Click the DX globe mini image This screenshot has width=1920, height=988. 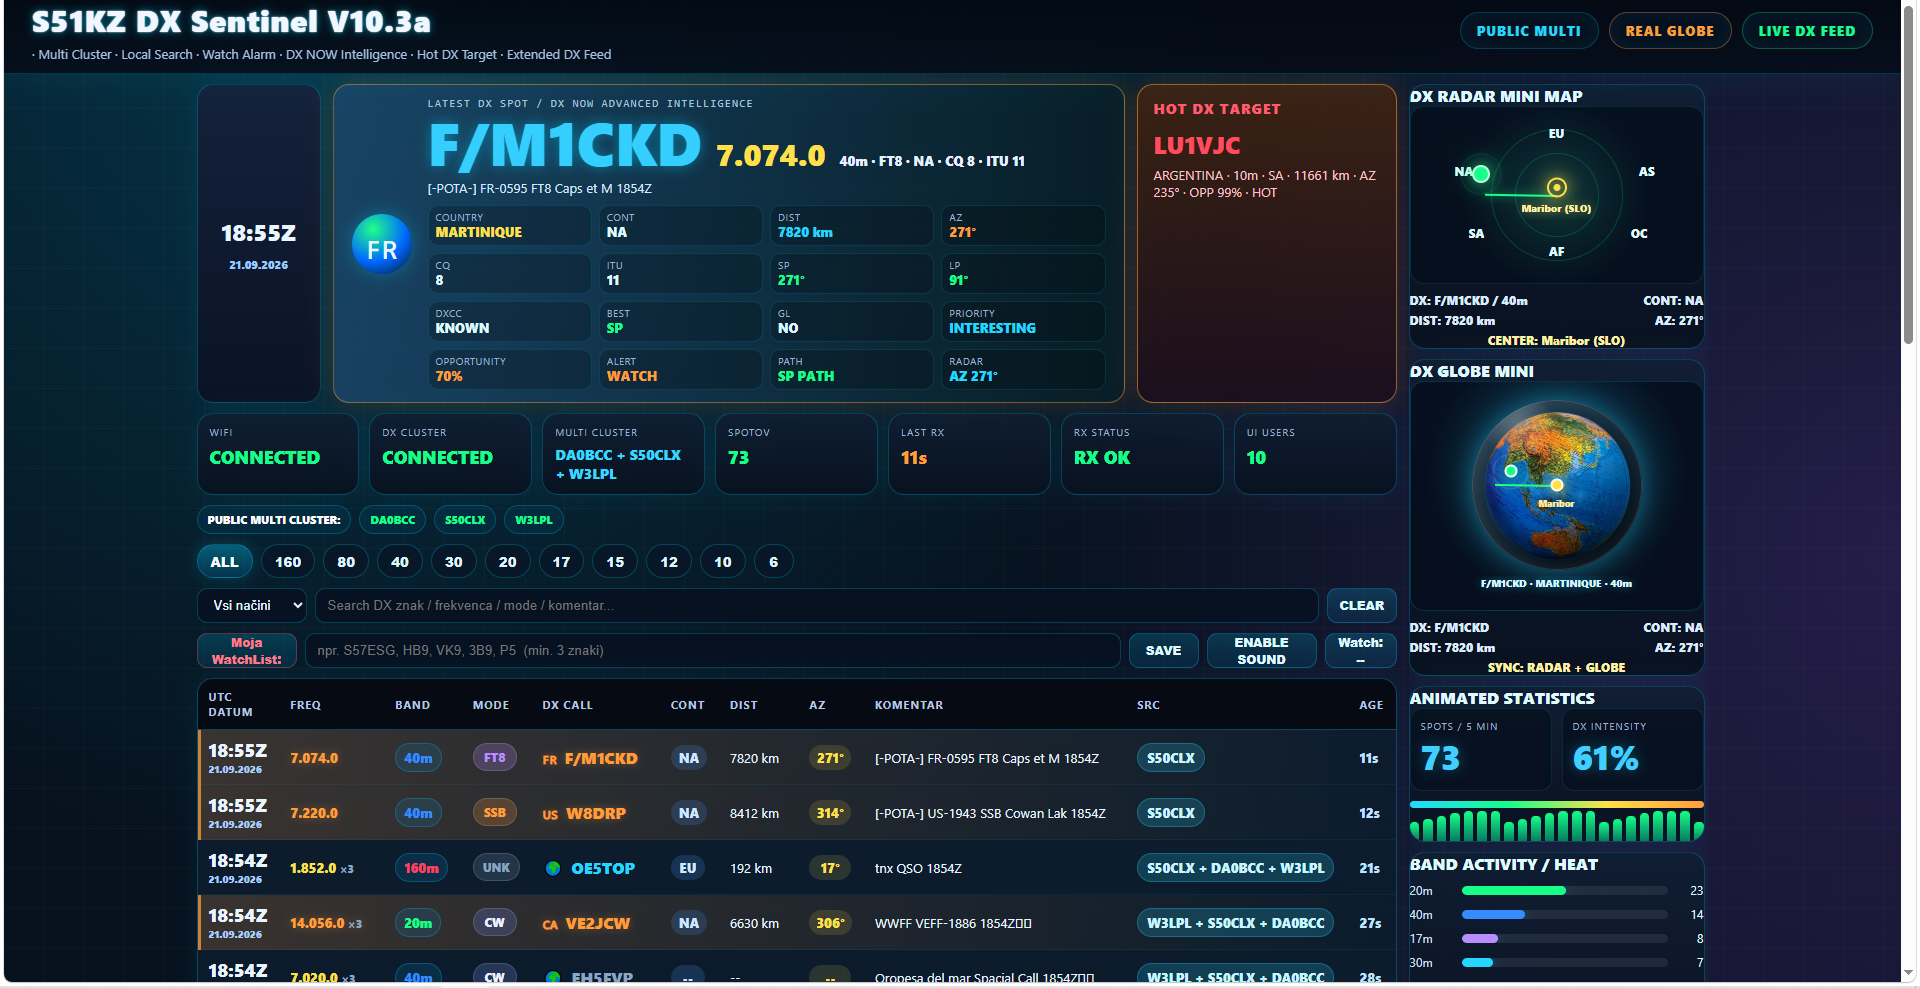coord(1556,486)
